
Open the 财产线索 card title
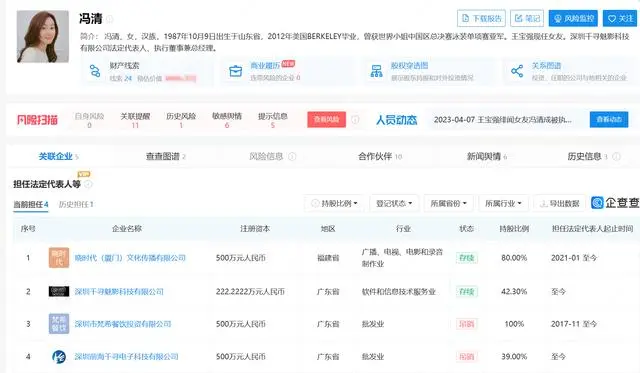tap(124, 65)
